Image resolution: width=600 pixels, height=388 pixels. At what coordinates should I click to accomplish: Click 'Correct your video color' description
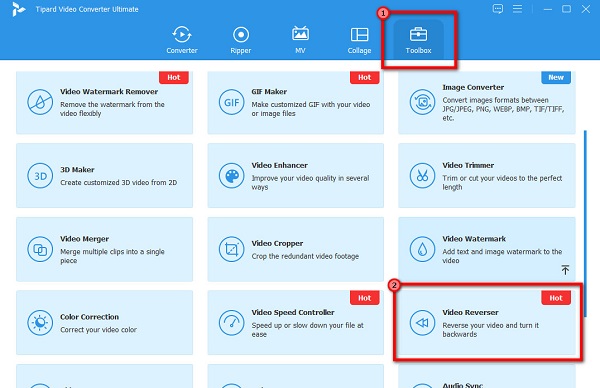point(98,330)
